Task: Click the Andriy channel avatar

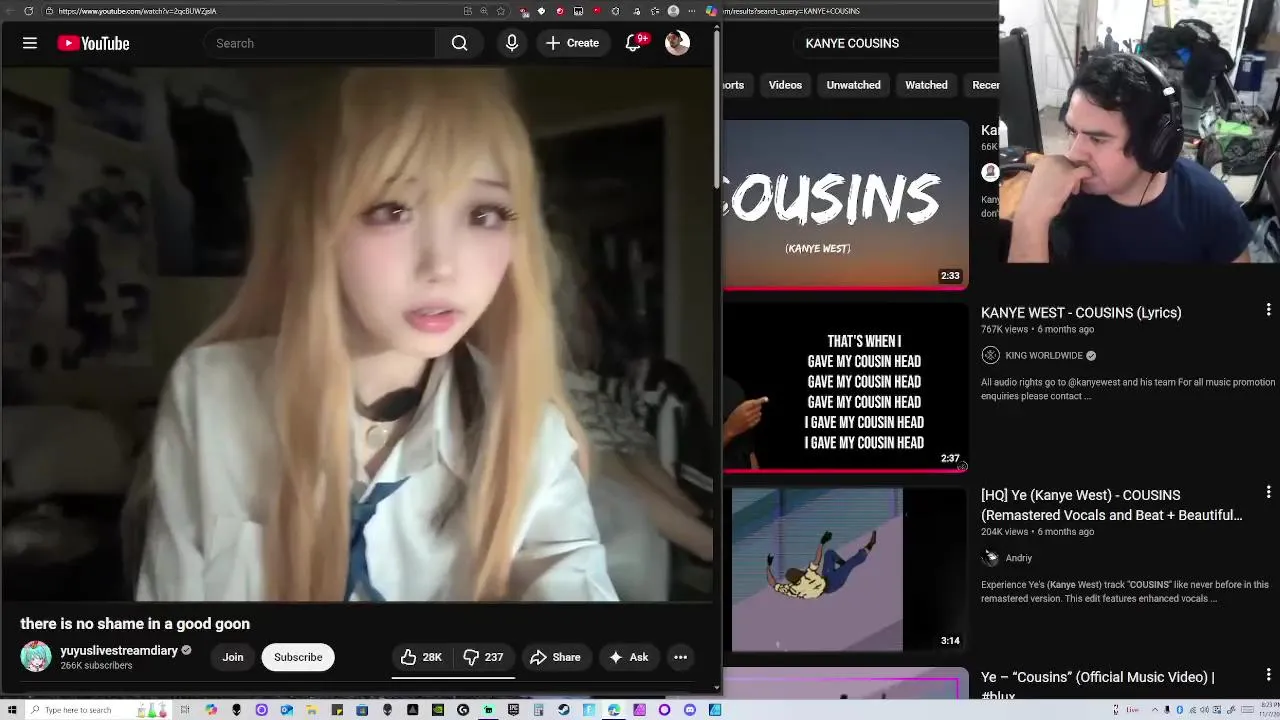Action: [x=990, y=558]
